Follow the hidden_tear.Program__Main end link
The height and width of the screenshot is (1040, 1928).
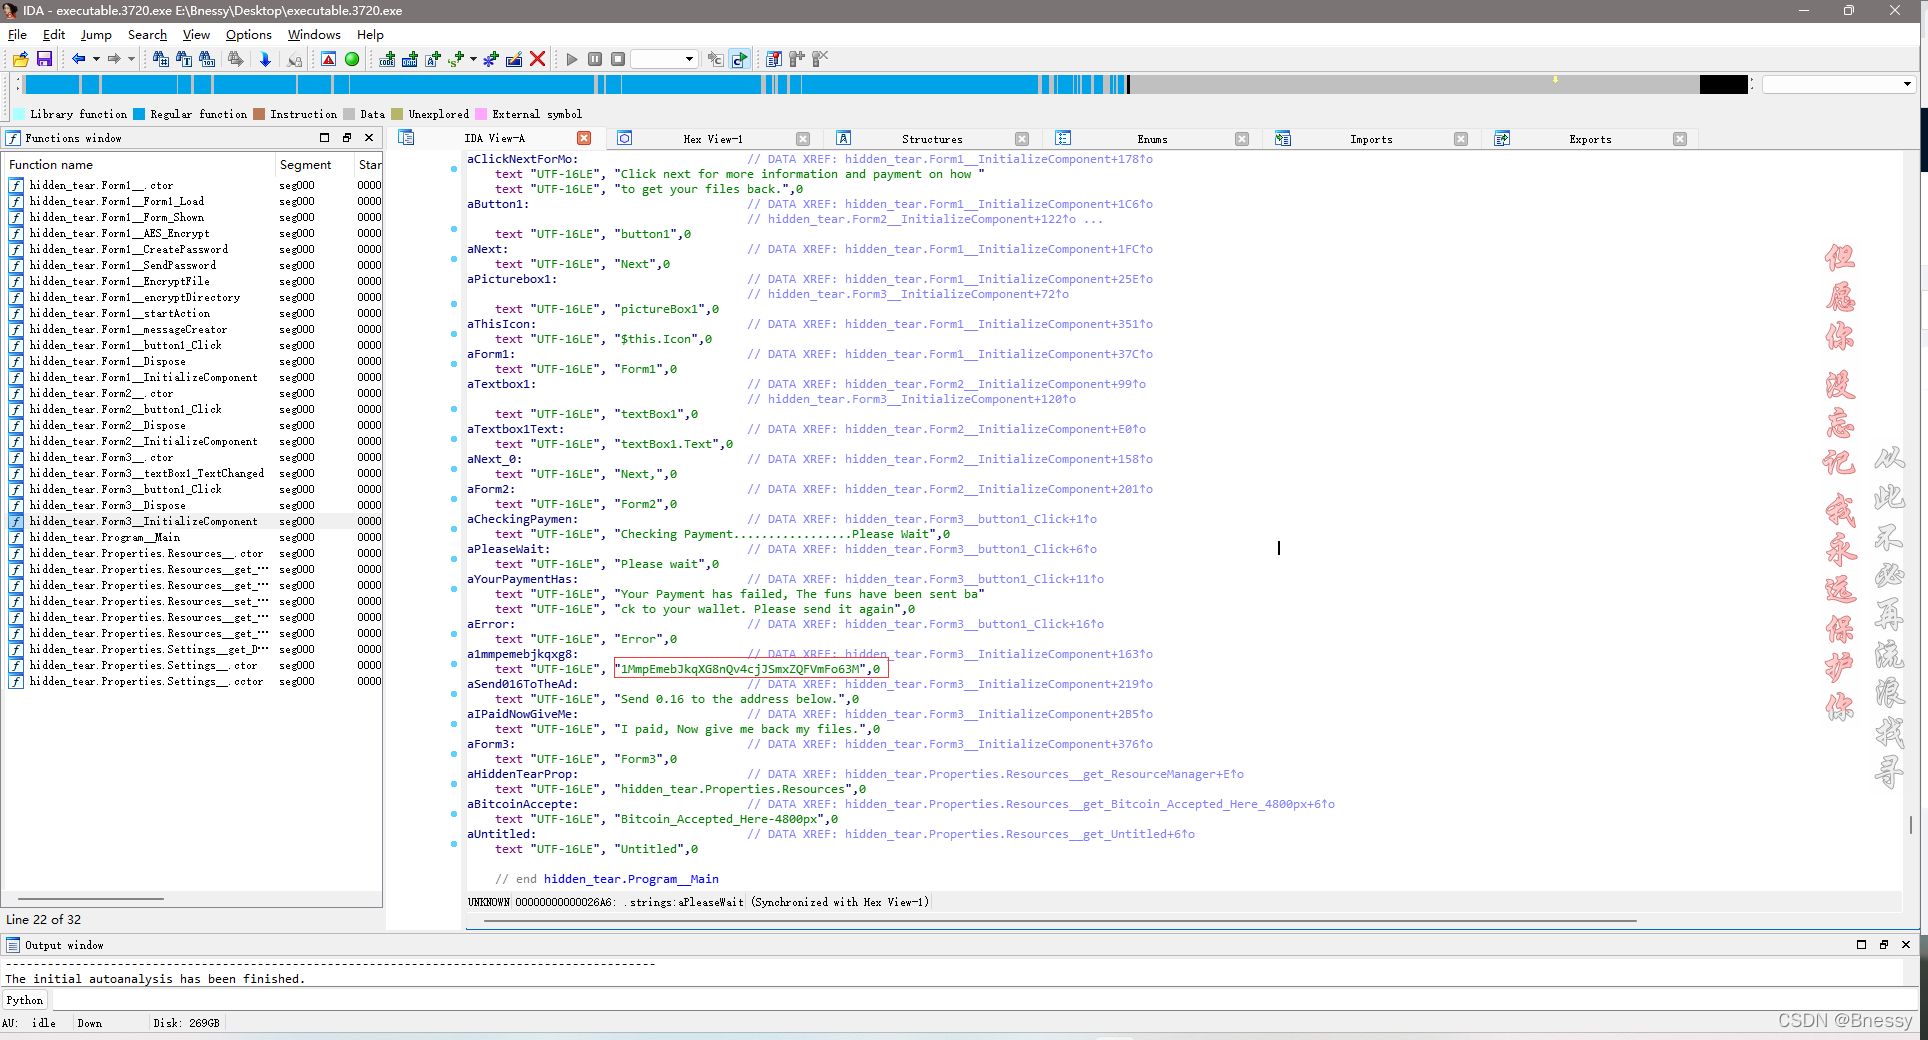click(631, 879)
